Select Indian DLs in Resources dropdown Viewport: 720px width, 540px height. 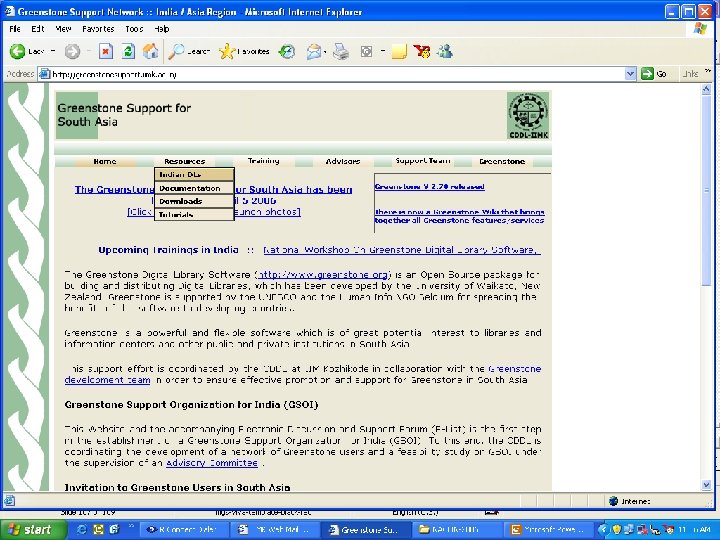(x=194, y=174)
